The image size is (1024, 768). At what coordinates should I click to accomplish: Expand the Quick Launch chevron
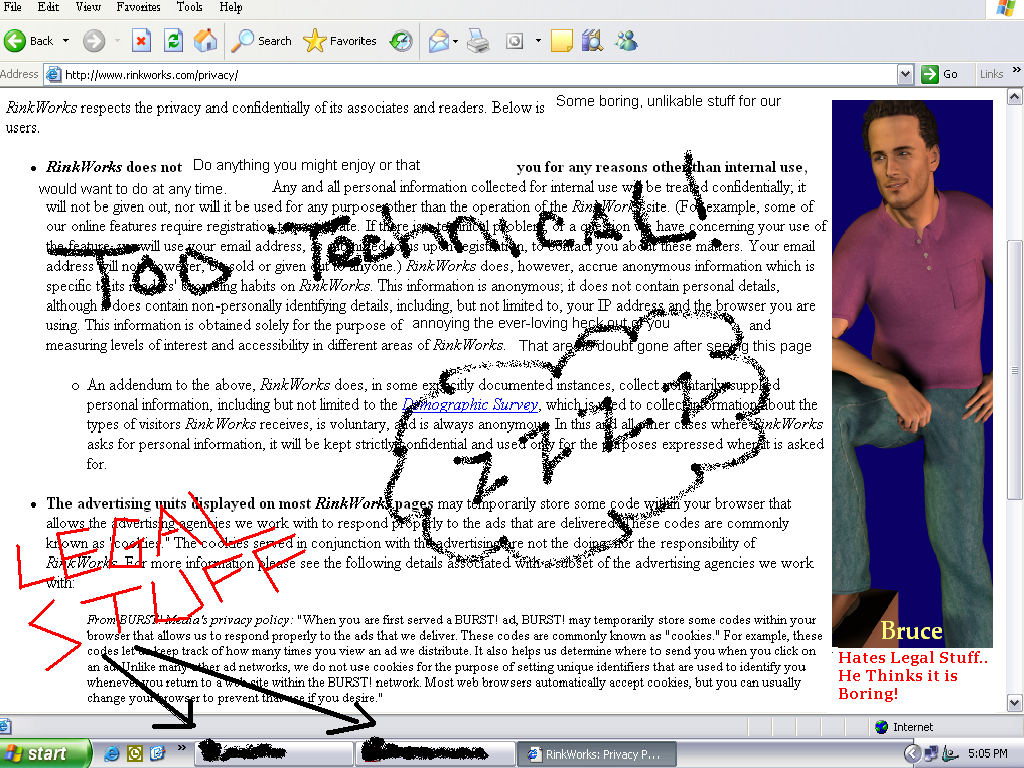182,748
